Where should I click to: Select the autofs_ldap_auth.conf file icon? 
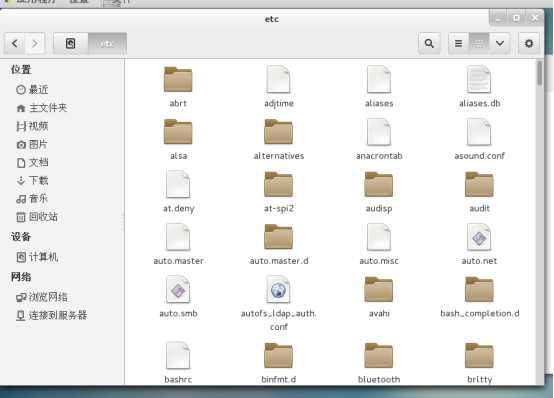[278, 289]
